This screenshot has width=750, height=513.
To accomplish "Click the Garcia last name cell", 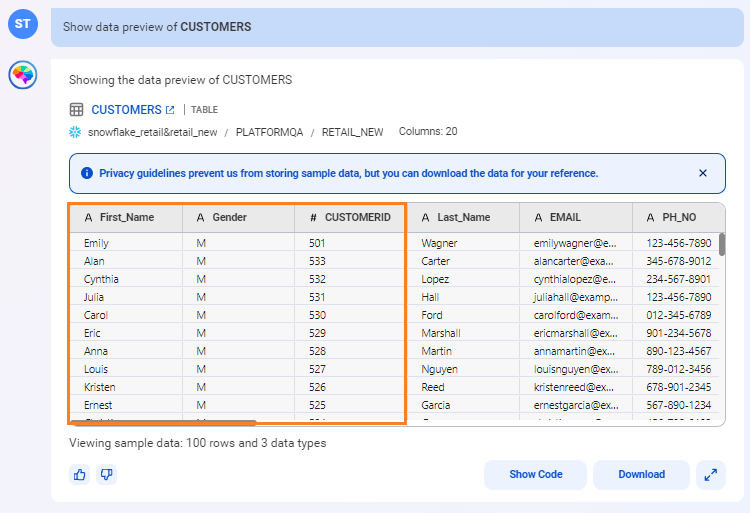I will click(x=463, y=405).
